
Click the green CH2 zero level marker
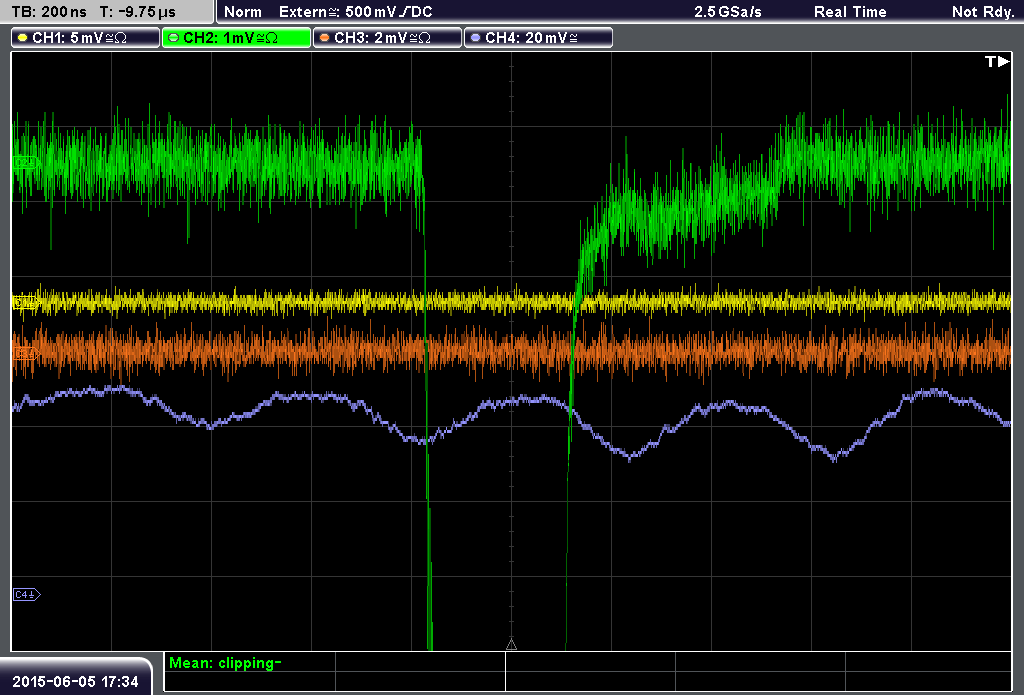click(x=26, y=162)
